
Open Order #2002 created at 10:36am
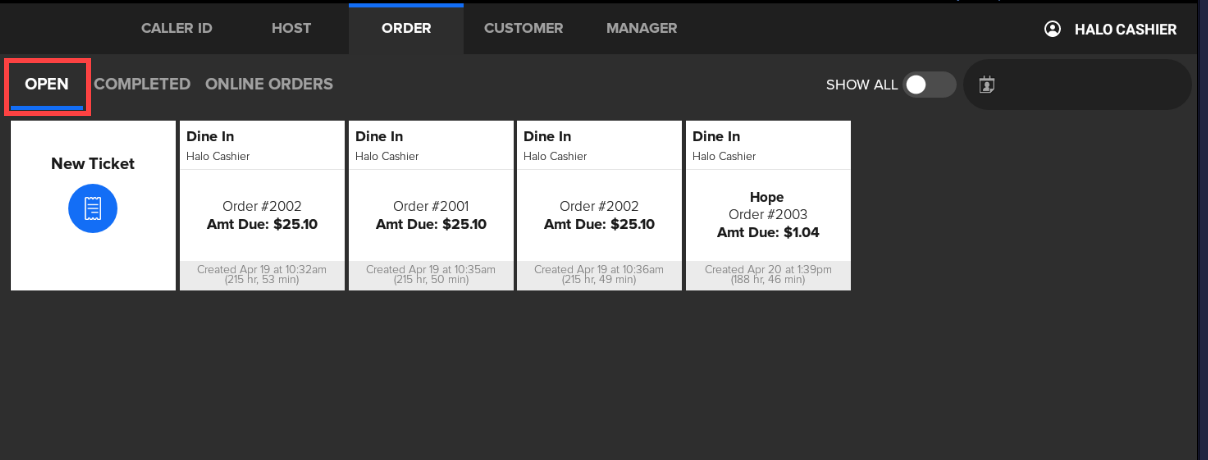click(599, 215)
